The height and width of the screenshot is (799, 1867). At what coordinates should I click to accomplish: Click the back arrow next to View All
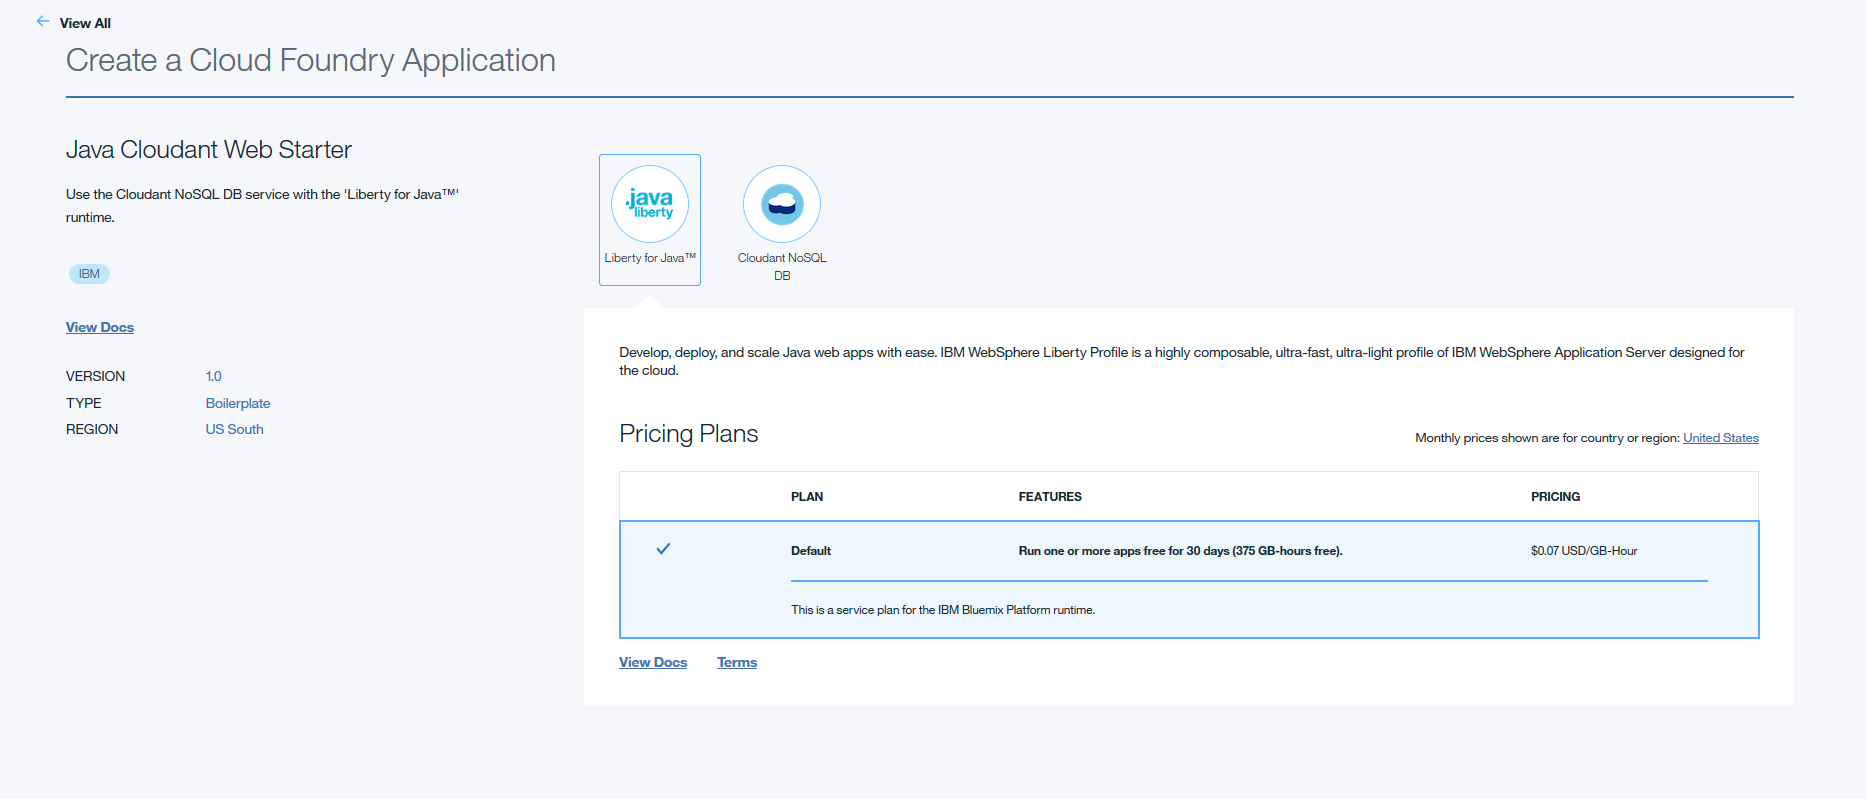[x=43, y=22]
